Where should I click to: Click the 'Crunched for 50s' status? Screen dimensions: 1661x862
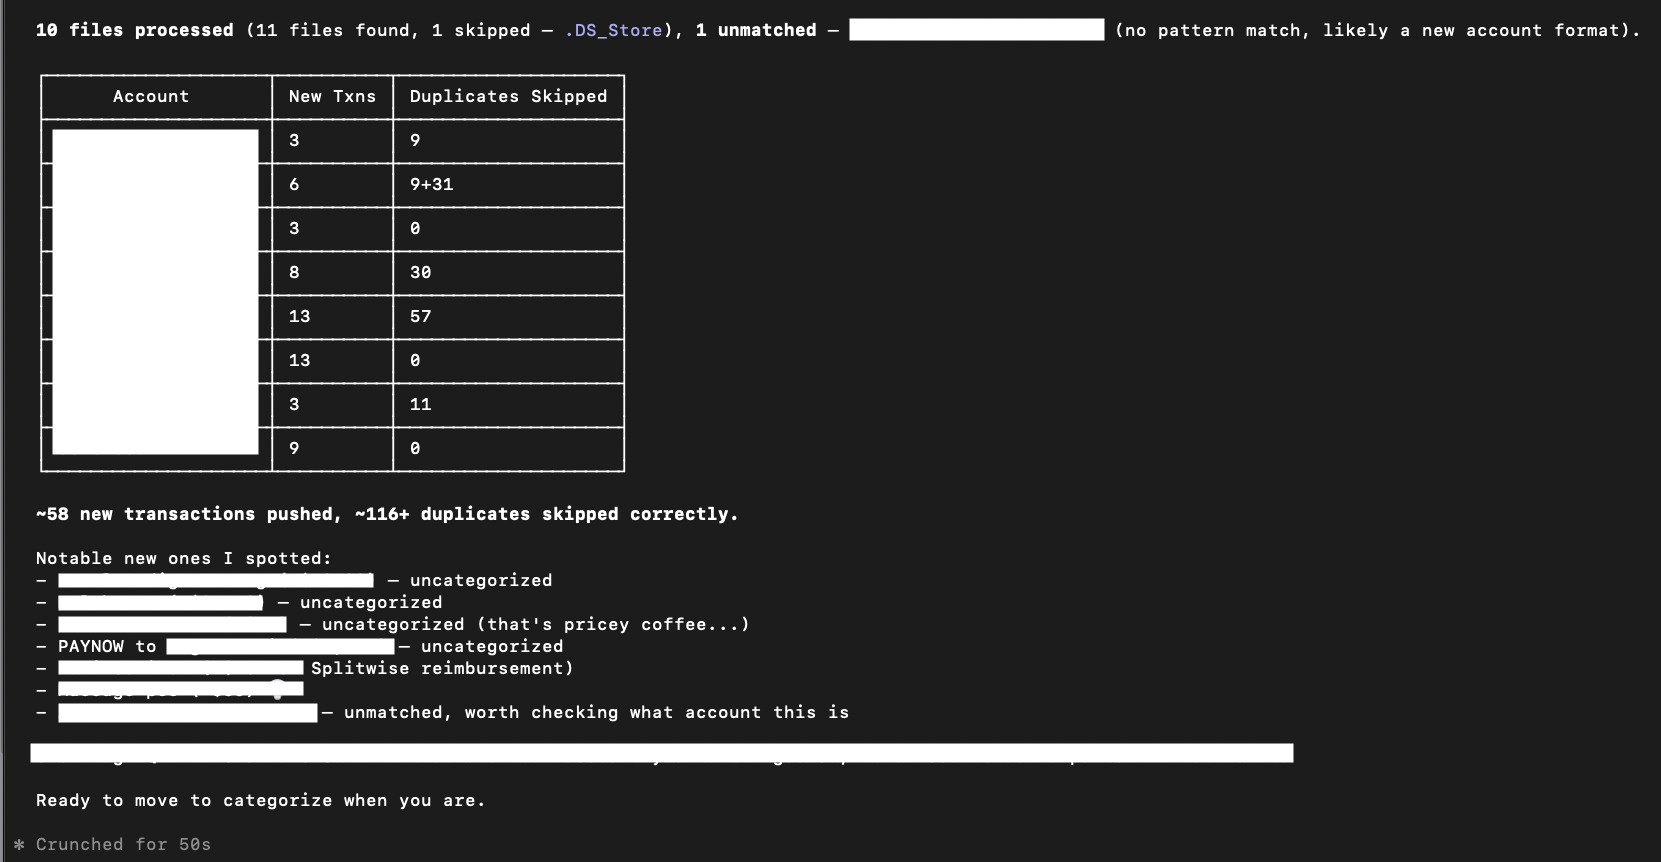[124, 845]
